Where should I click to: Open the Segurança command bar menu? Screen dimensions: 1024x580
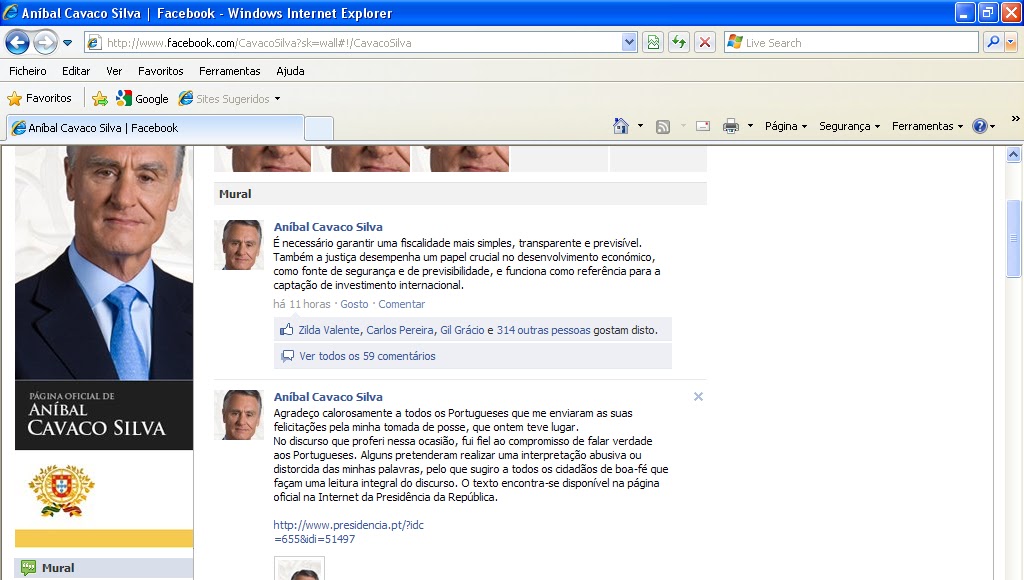tap(850, 126)
